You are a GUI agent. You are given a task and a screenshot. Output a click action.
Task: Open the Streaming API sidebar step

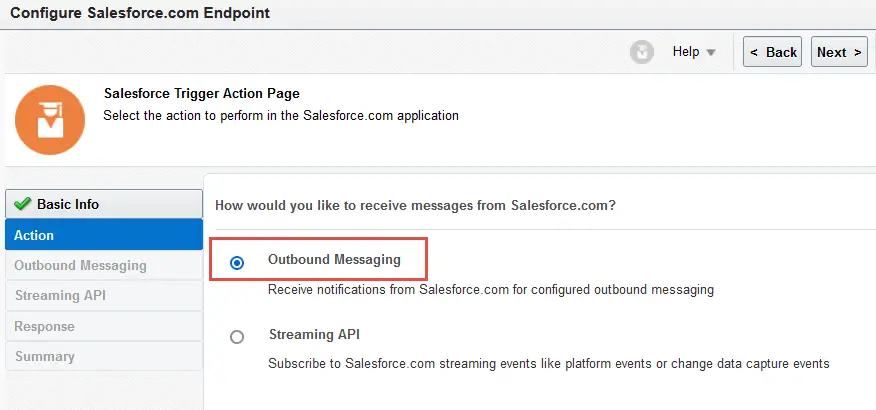[104, 295]
